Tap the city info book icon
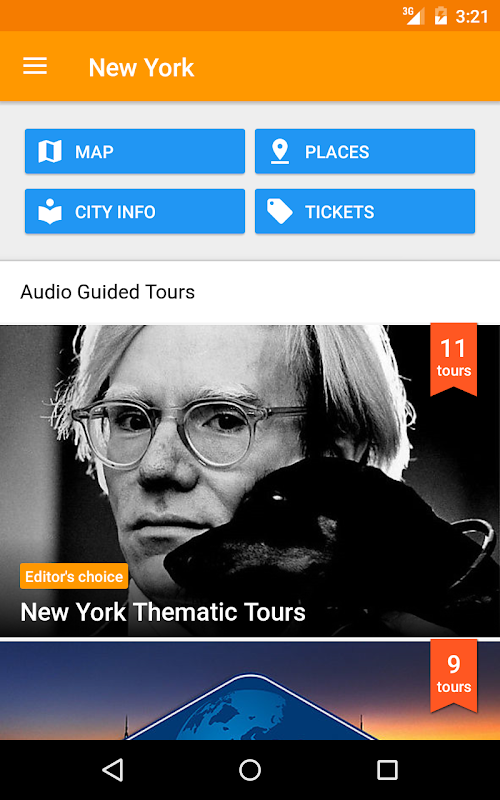The width and height of the screenshot is (500, 800). point(50,211)
